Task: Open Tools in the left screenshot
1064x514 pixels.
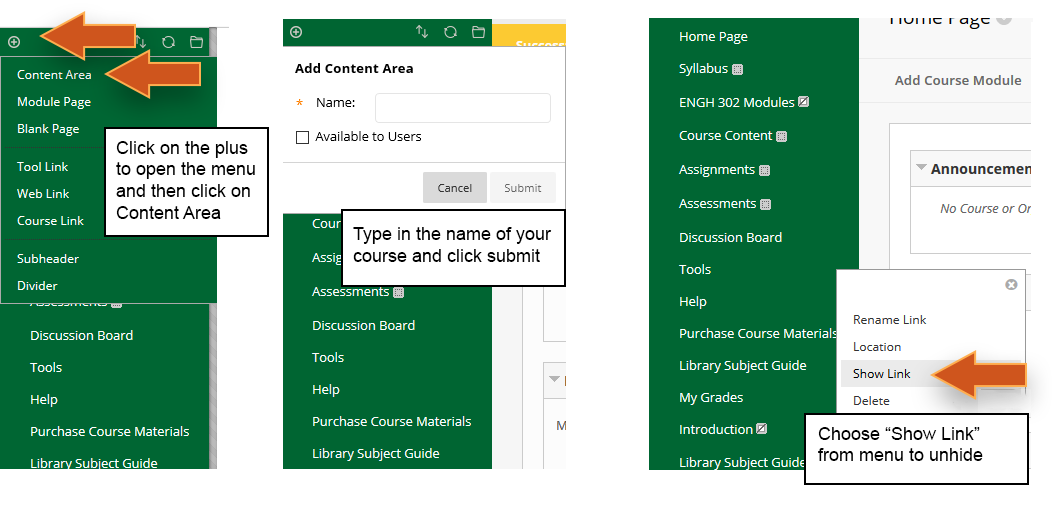Action: pyautogui.click(x=46, y=367)
